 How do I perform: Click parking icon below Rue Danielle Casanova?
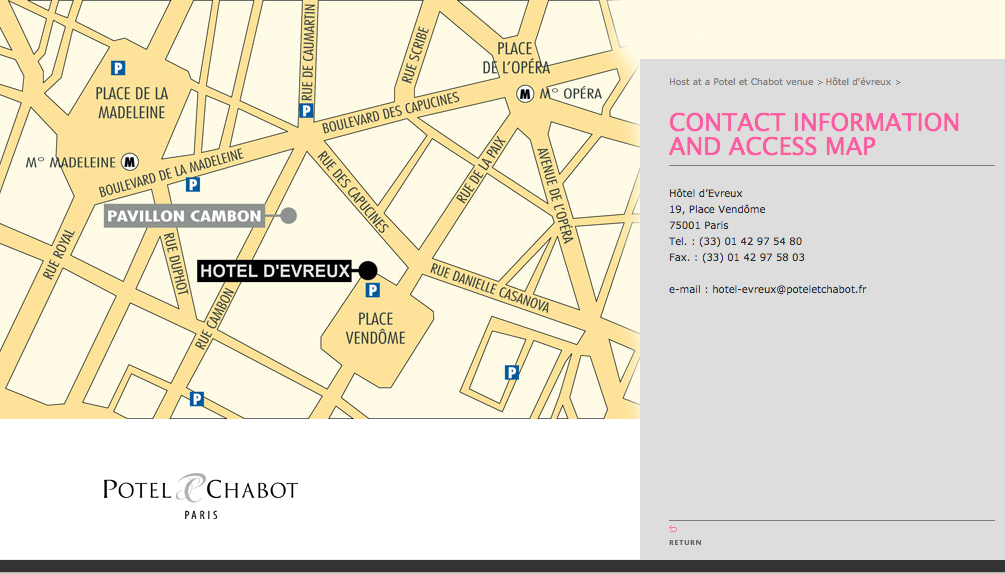tap(511, 373)
